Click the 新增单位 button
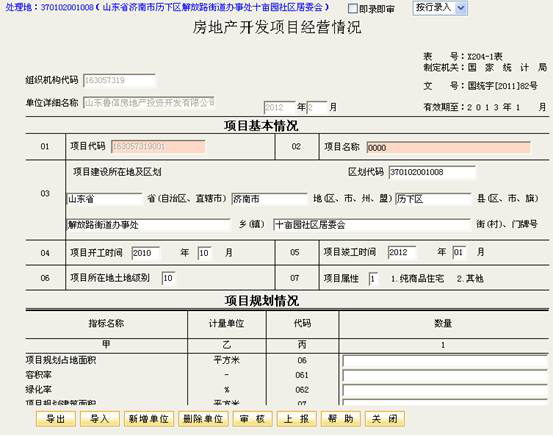This screenshot has width=553, height=436. pos(148,419)
